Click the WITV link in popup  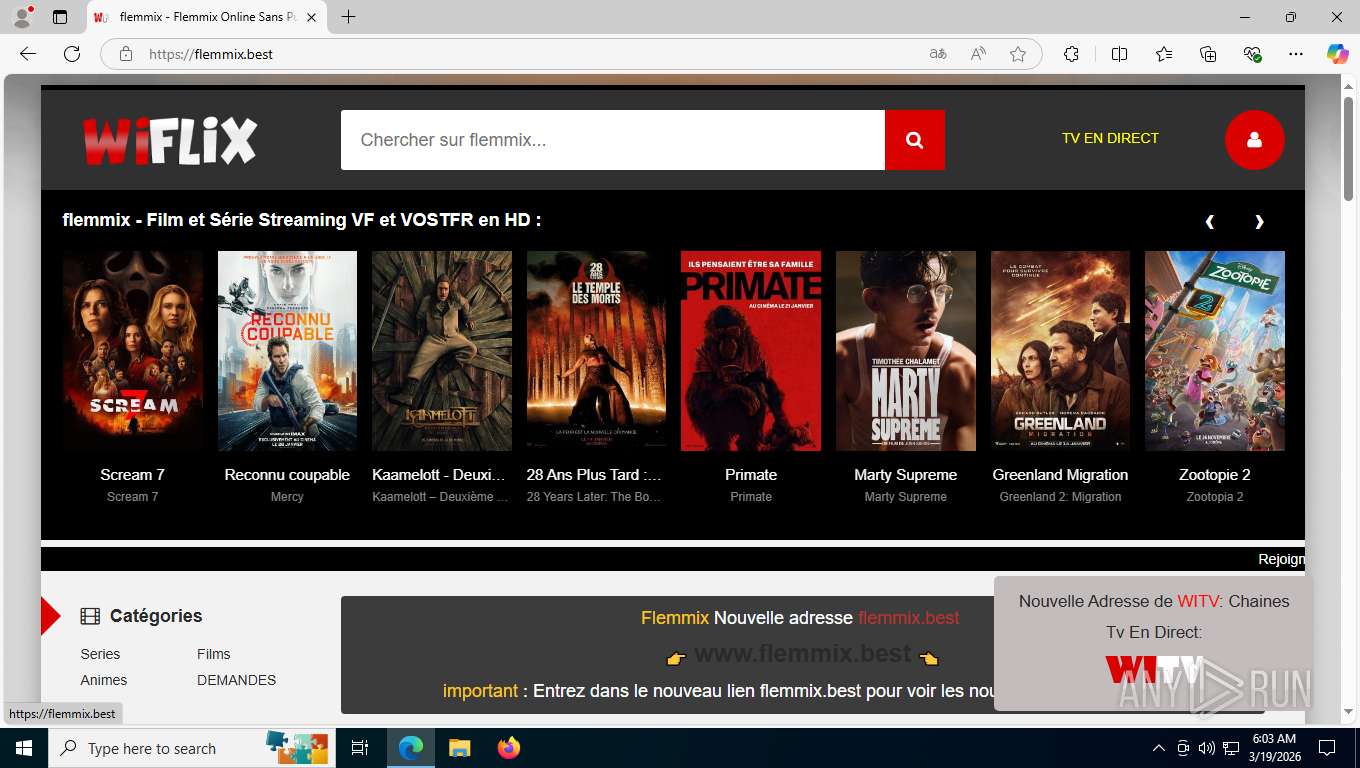pyautogui.click(x=1198, y=601)
